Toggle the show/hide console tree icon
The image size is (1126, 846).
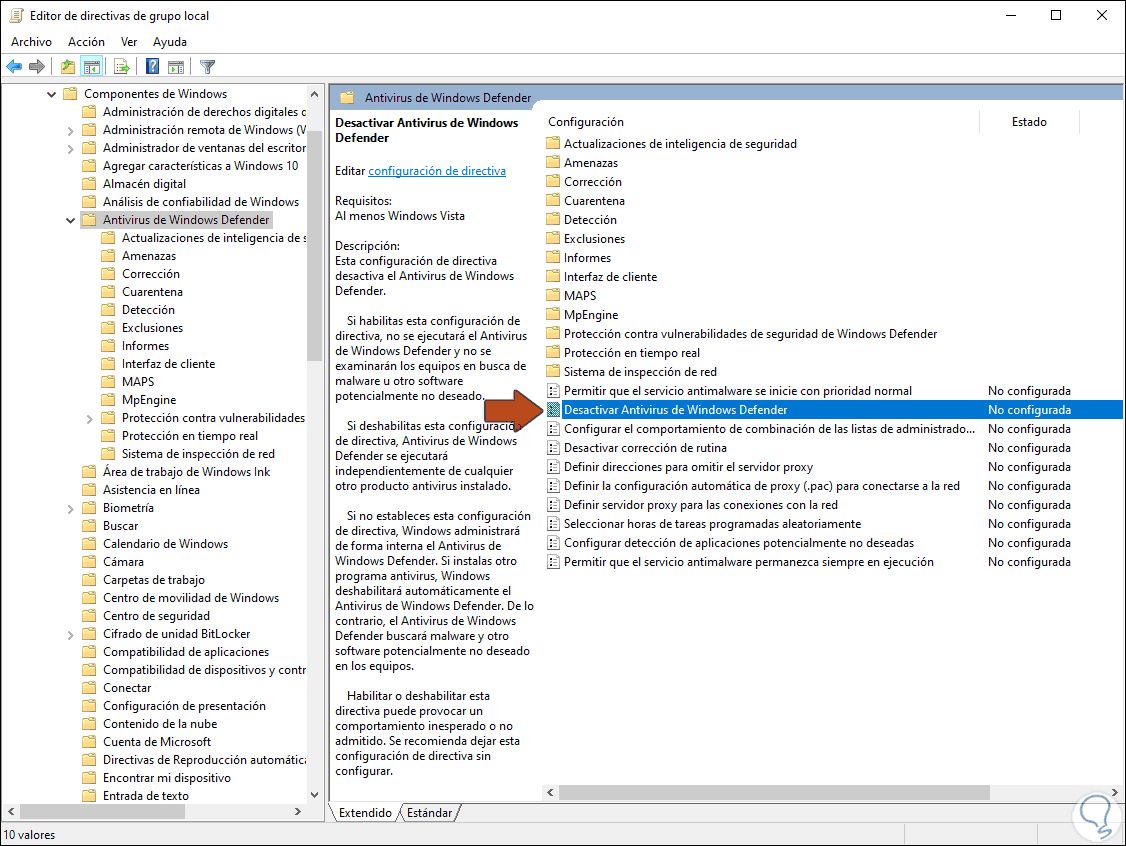coord(92,67)
